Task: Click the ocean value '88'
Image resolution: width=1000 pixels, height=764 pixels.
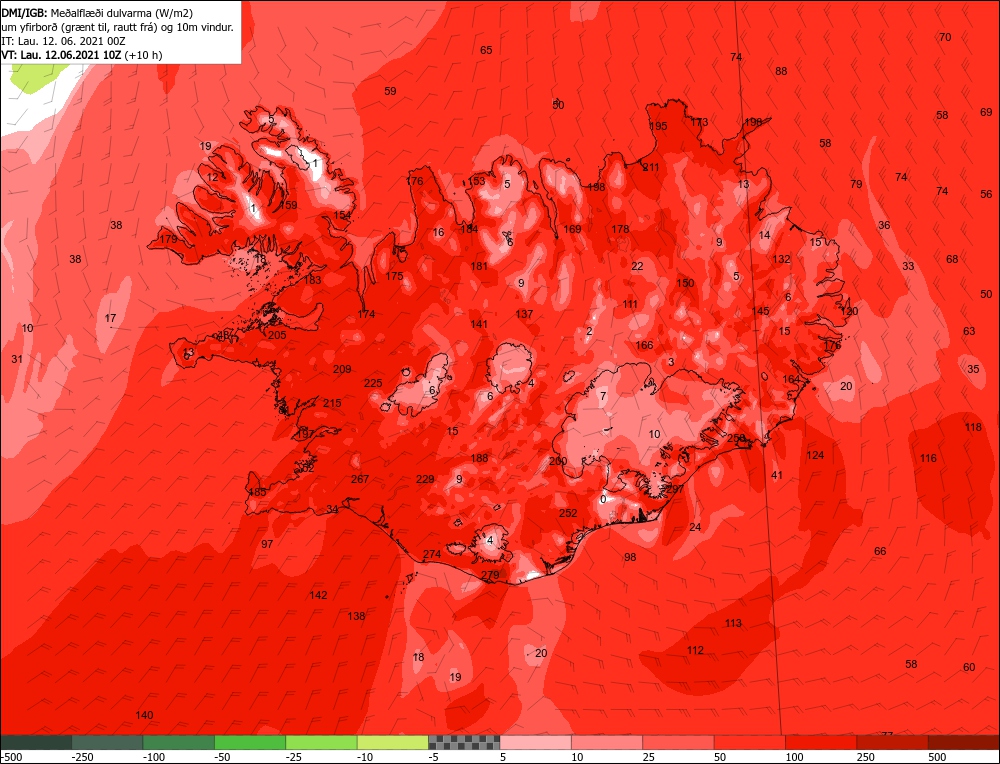Action: click(781, 71)
